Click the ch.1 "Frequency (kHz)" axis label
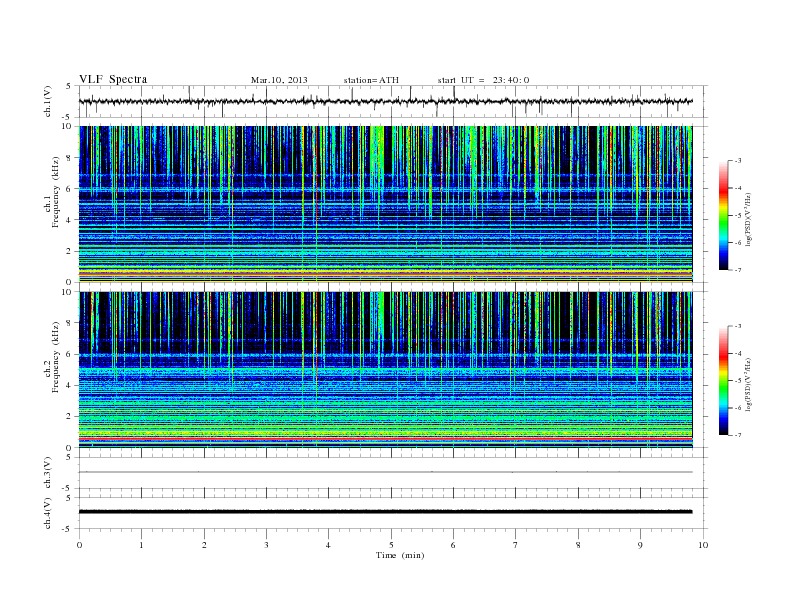The image size is (792, 612). click(x=55, y=192)
